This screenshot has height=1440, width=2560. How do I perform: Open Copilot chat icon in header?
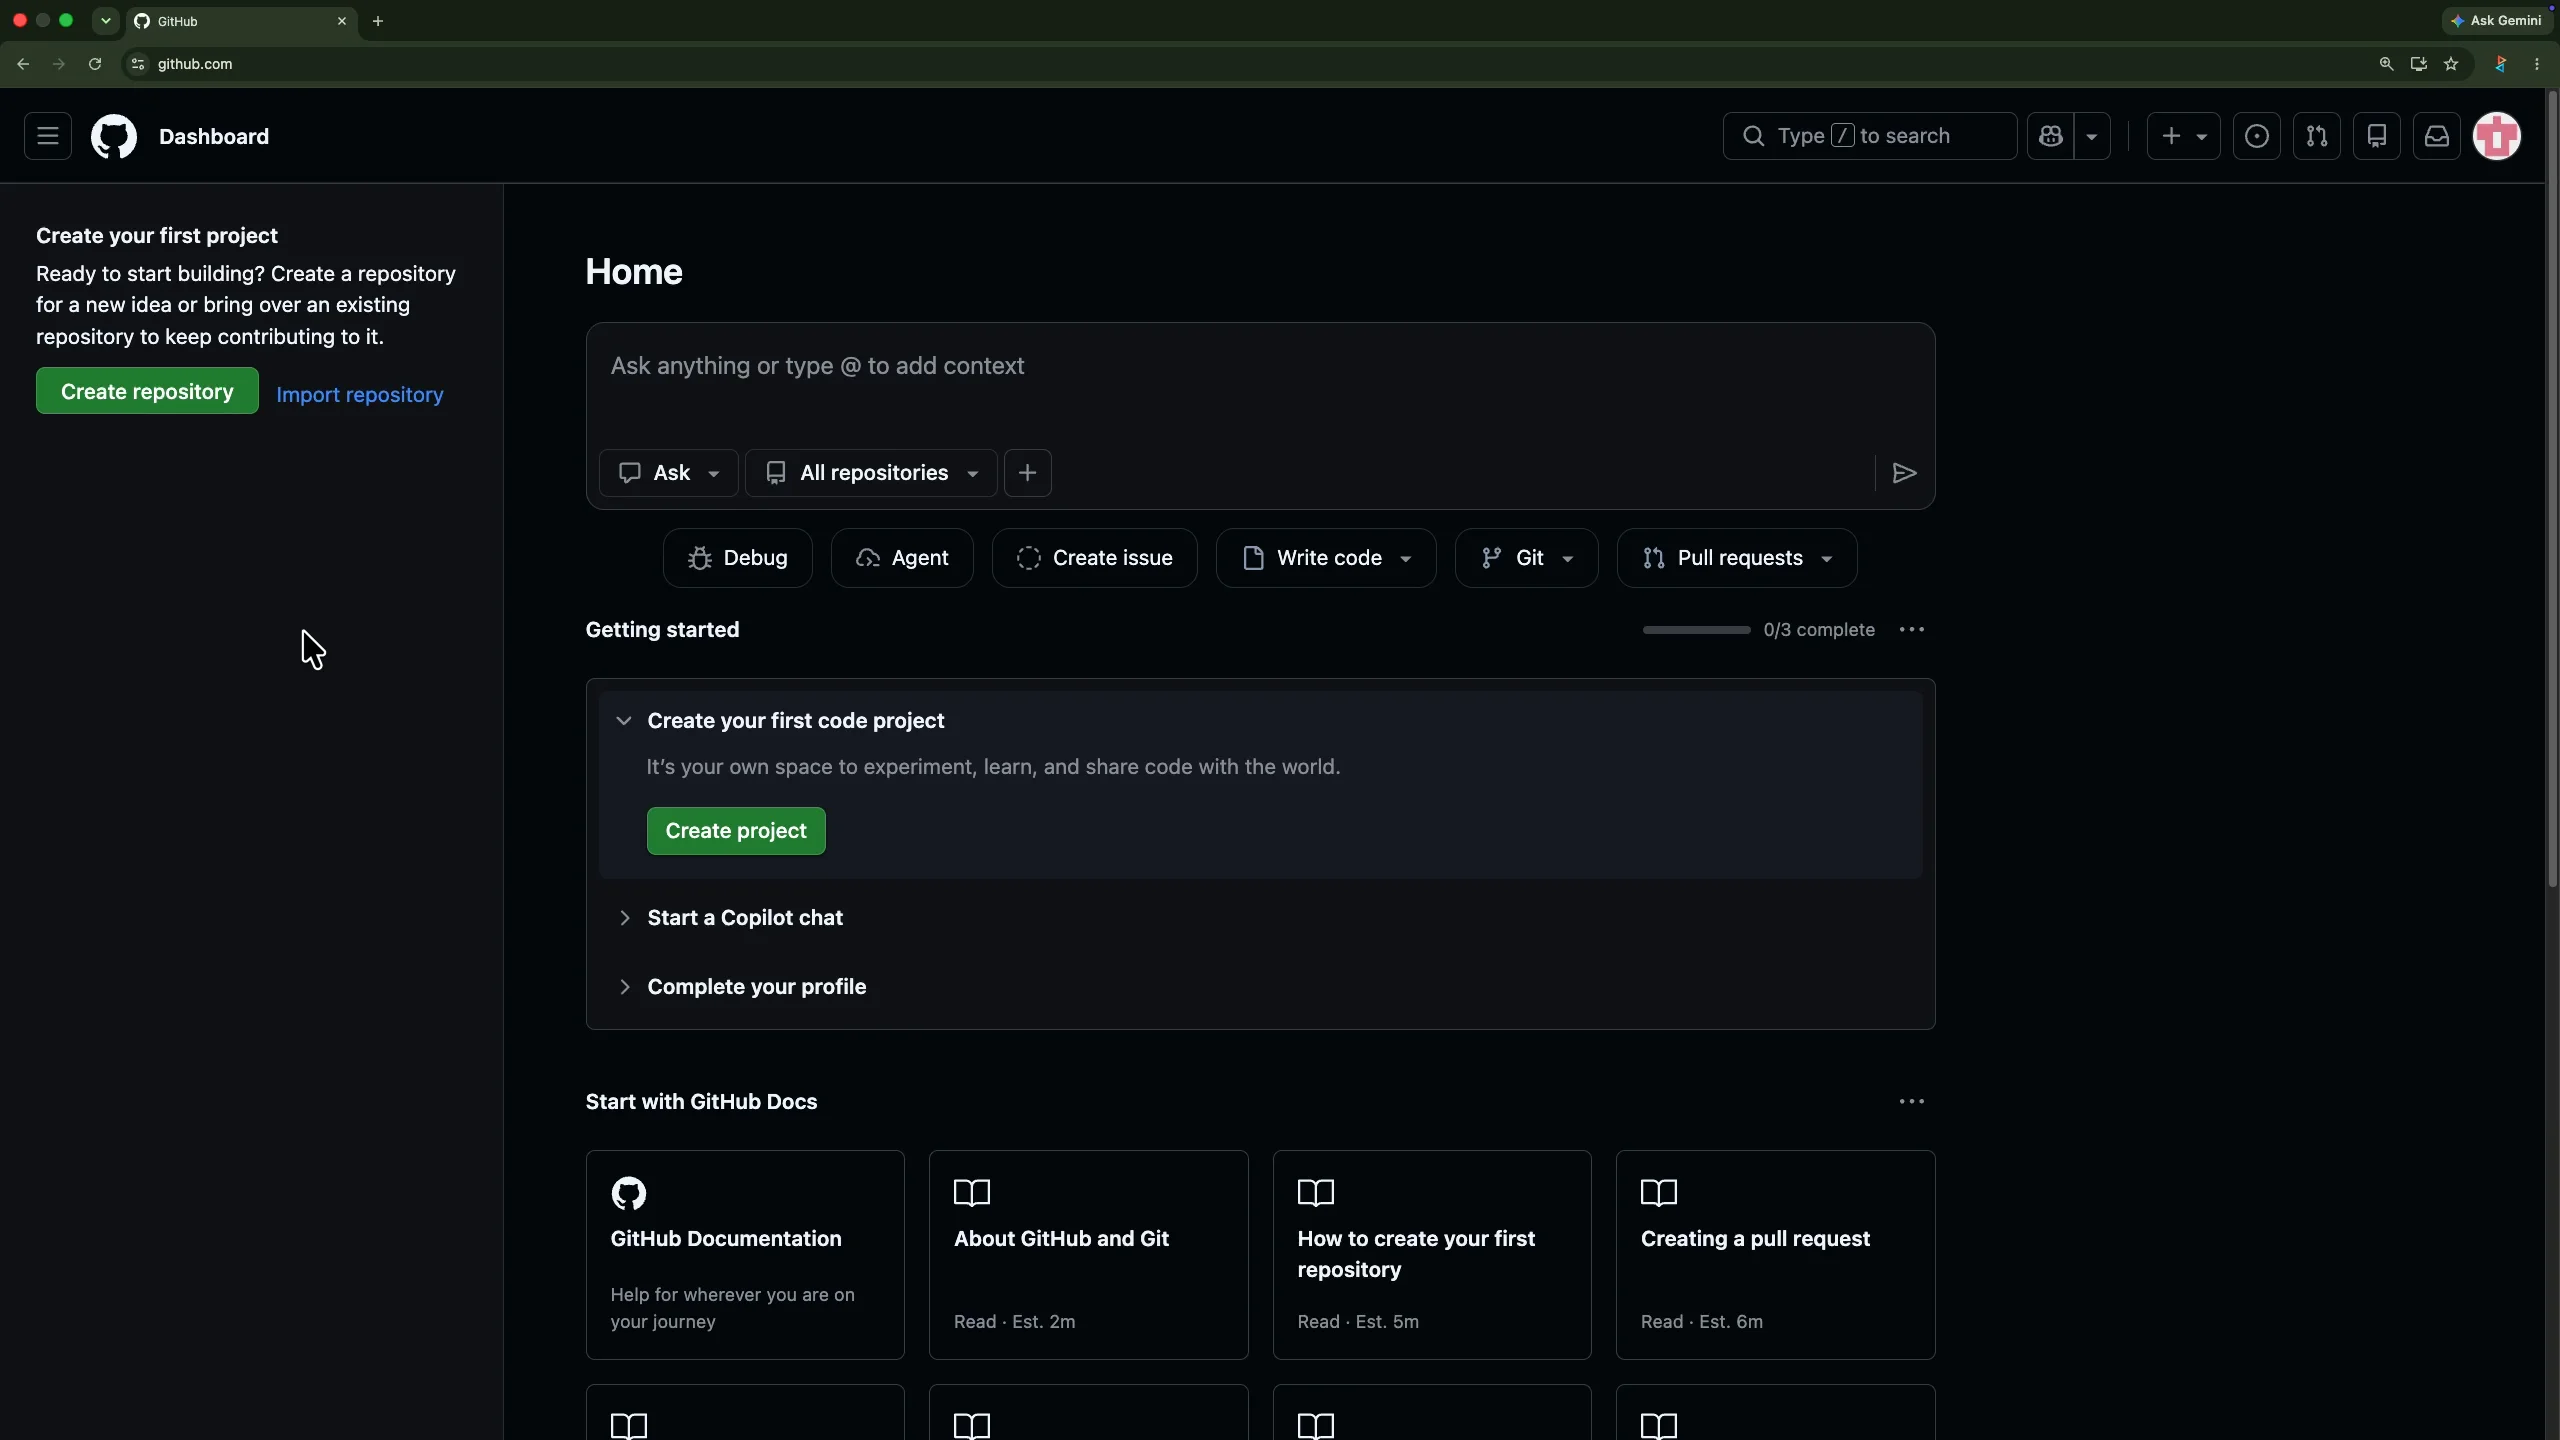pos(2051,136)
